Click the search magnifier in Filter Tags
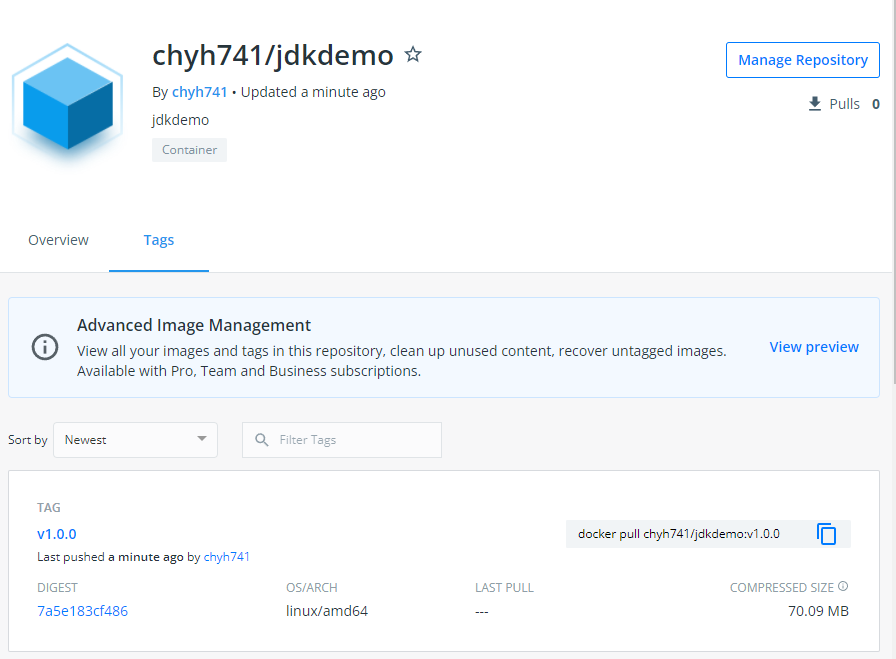 (262, 440)
